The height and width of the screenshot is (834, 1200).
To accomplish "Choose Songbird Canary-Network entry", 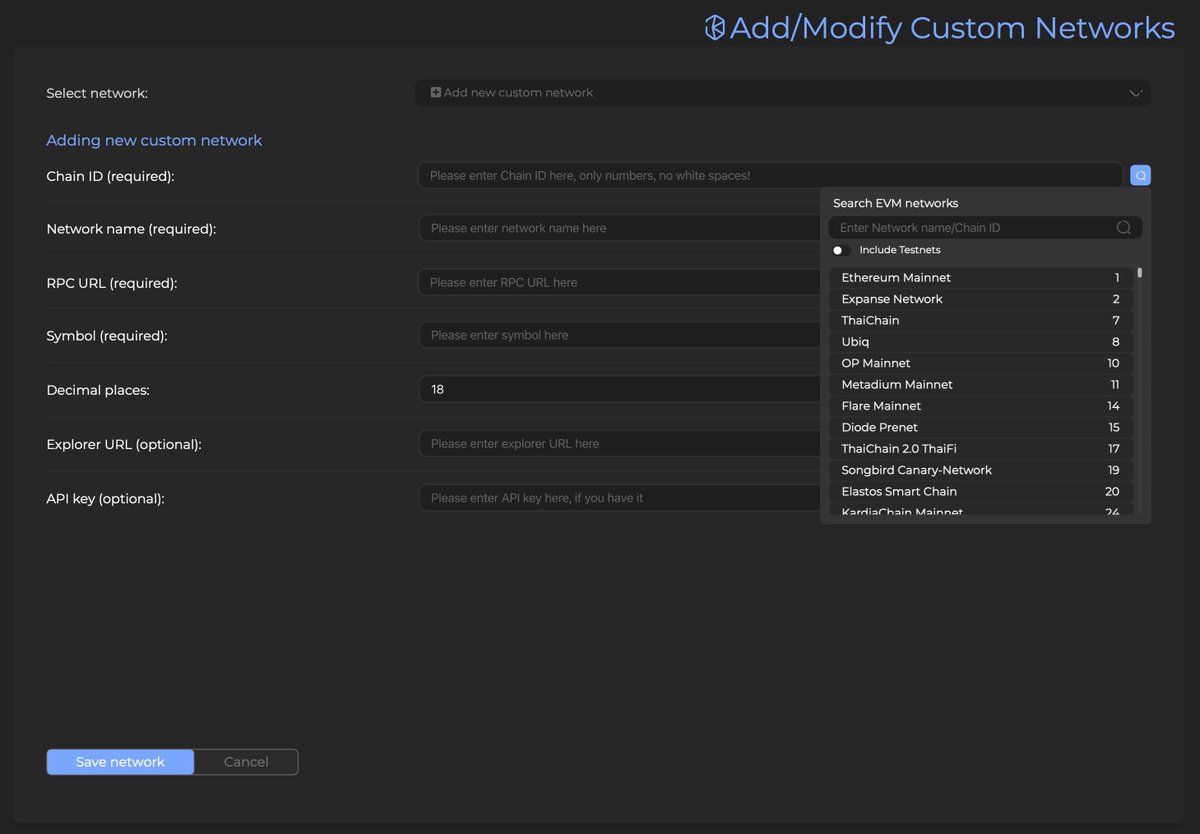I will point(981,470).
